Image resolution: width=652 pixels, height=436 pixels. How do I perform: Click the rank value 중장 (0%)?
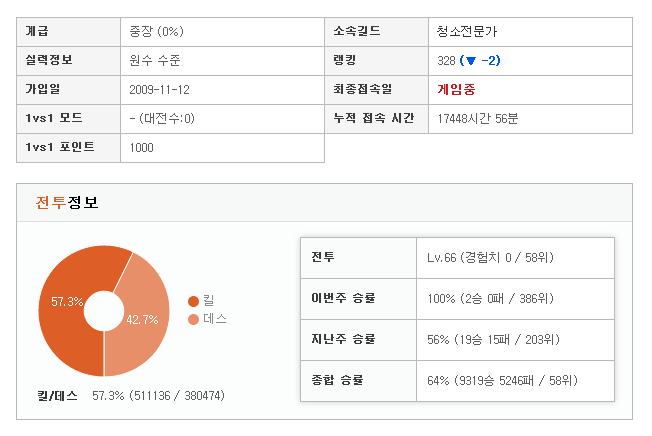click(159, 32)
